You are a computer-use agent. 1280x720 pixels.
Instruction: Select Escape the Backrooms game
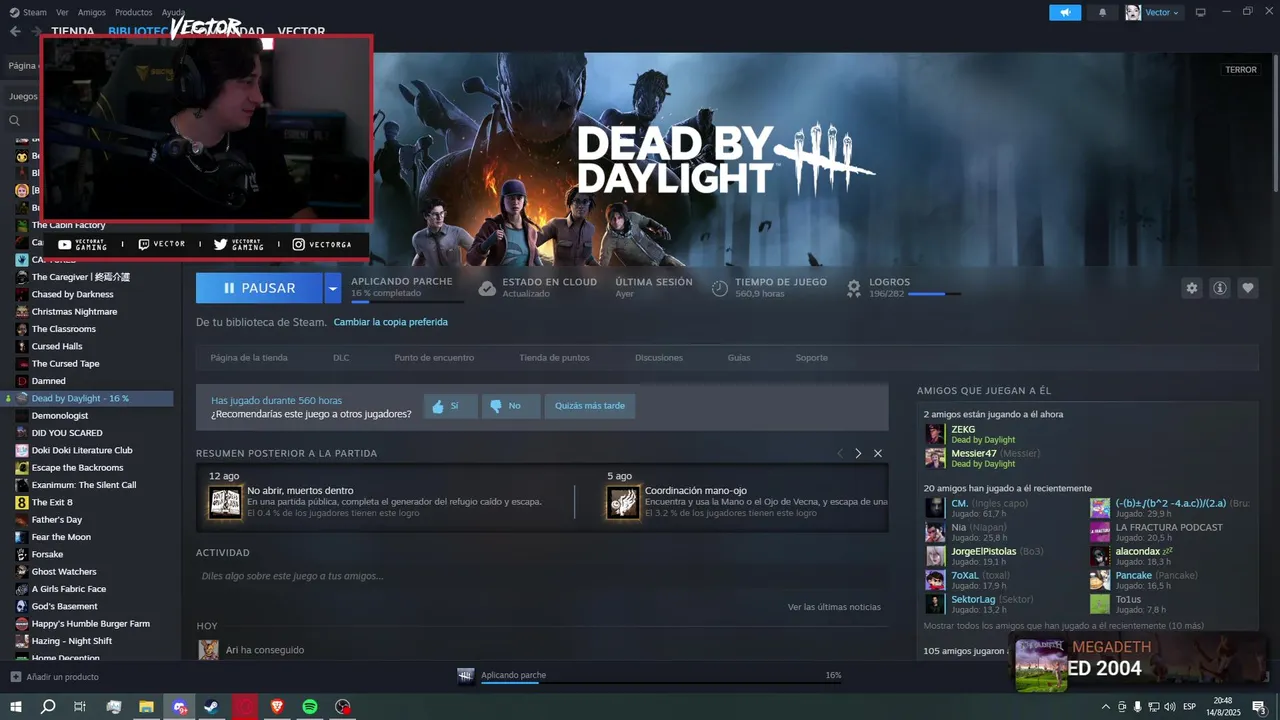coord(77,468)
